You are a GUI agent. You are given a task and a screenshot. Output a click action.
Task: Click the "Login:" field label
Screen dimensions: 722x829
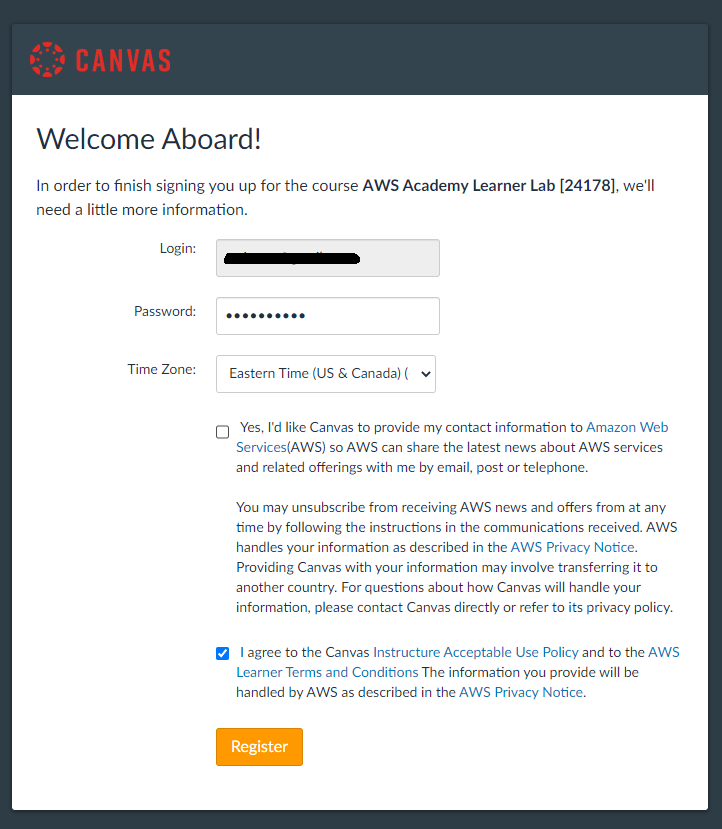pos(177,248)
